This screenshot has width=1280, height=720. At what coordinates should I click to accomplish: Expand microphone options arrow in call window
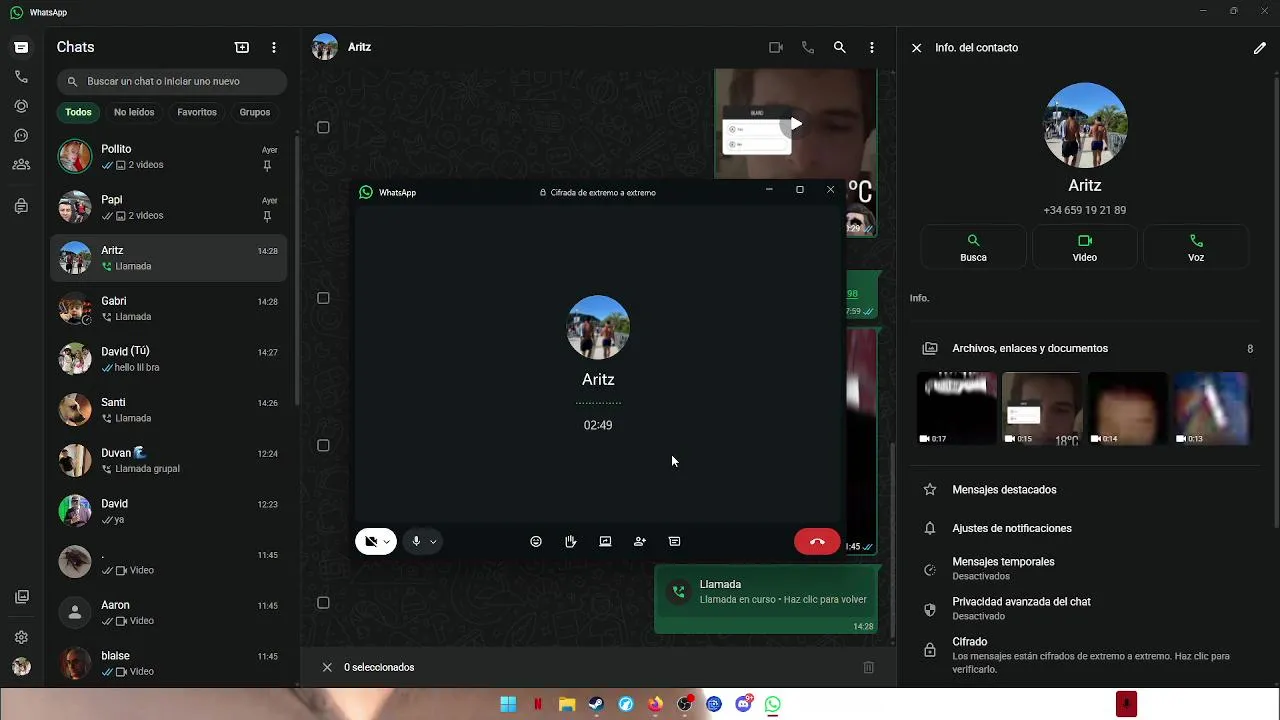pos(433,542)
